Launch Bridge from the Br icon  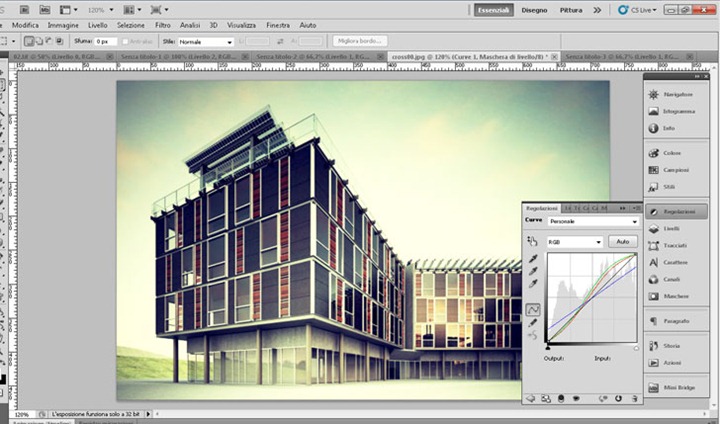[24, 9]
